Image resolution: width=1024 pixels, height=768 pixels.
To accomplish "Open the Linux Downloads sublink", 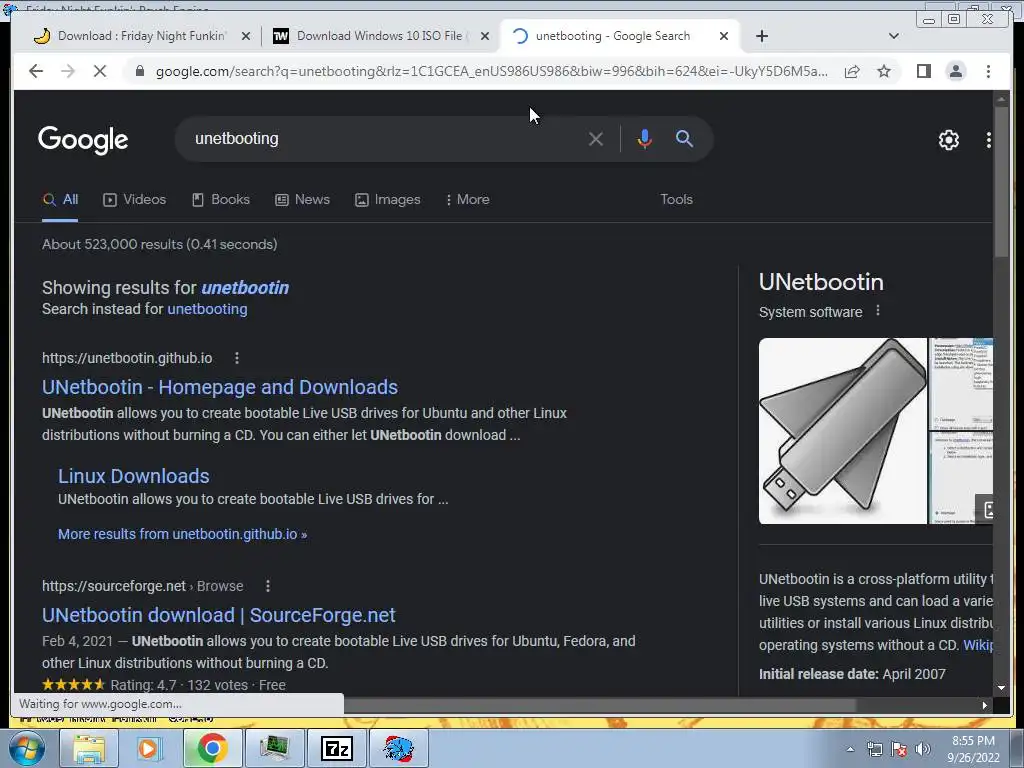I will click(133, 476).
